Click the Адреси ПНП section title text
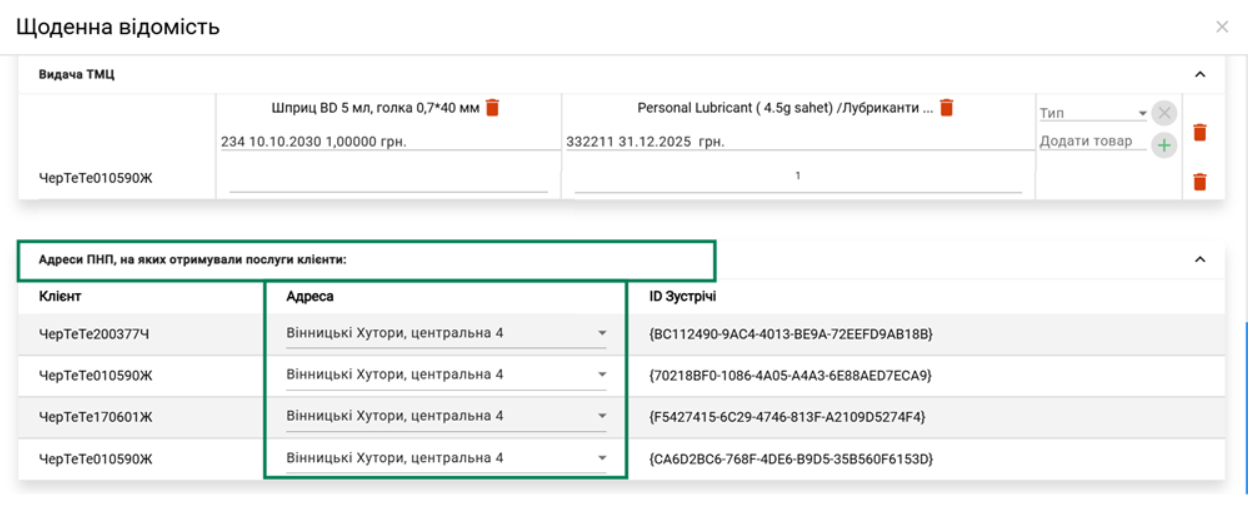 click(192, 259)
